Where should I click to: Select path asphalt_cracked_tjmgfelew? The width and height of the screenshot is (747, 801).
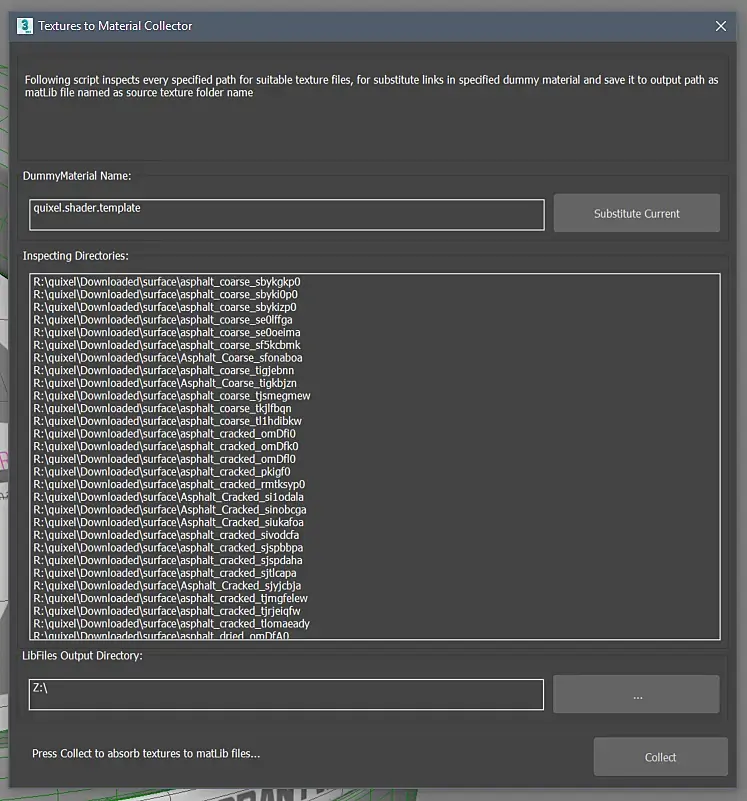click(x=171, y=598)
